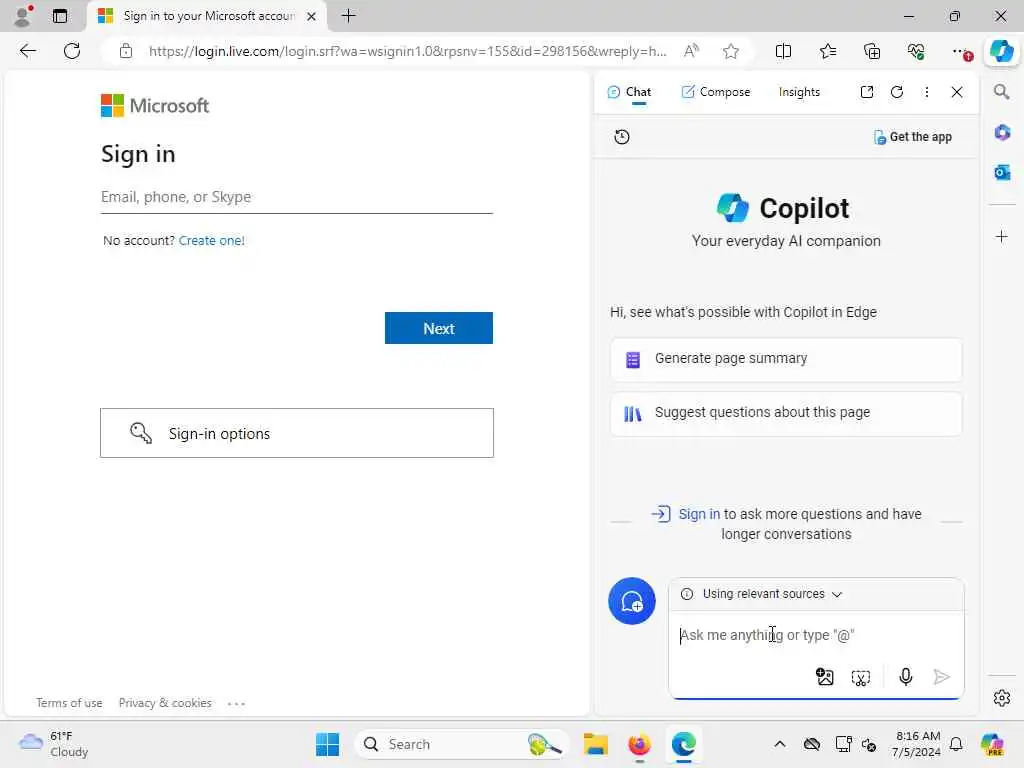Viewport: 1024px width, 768px height.
Task: Open File Explorer from taskbar
Action: pos(596,744)
